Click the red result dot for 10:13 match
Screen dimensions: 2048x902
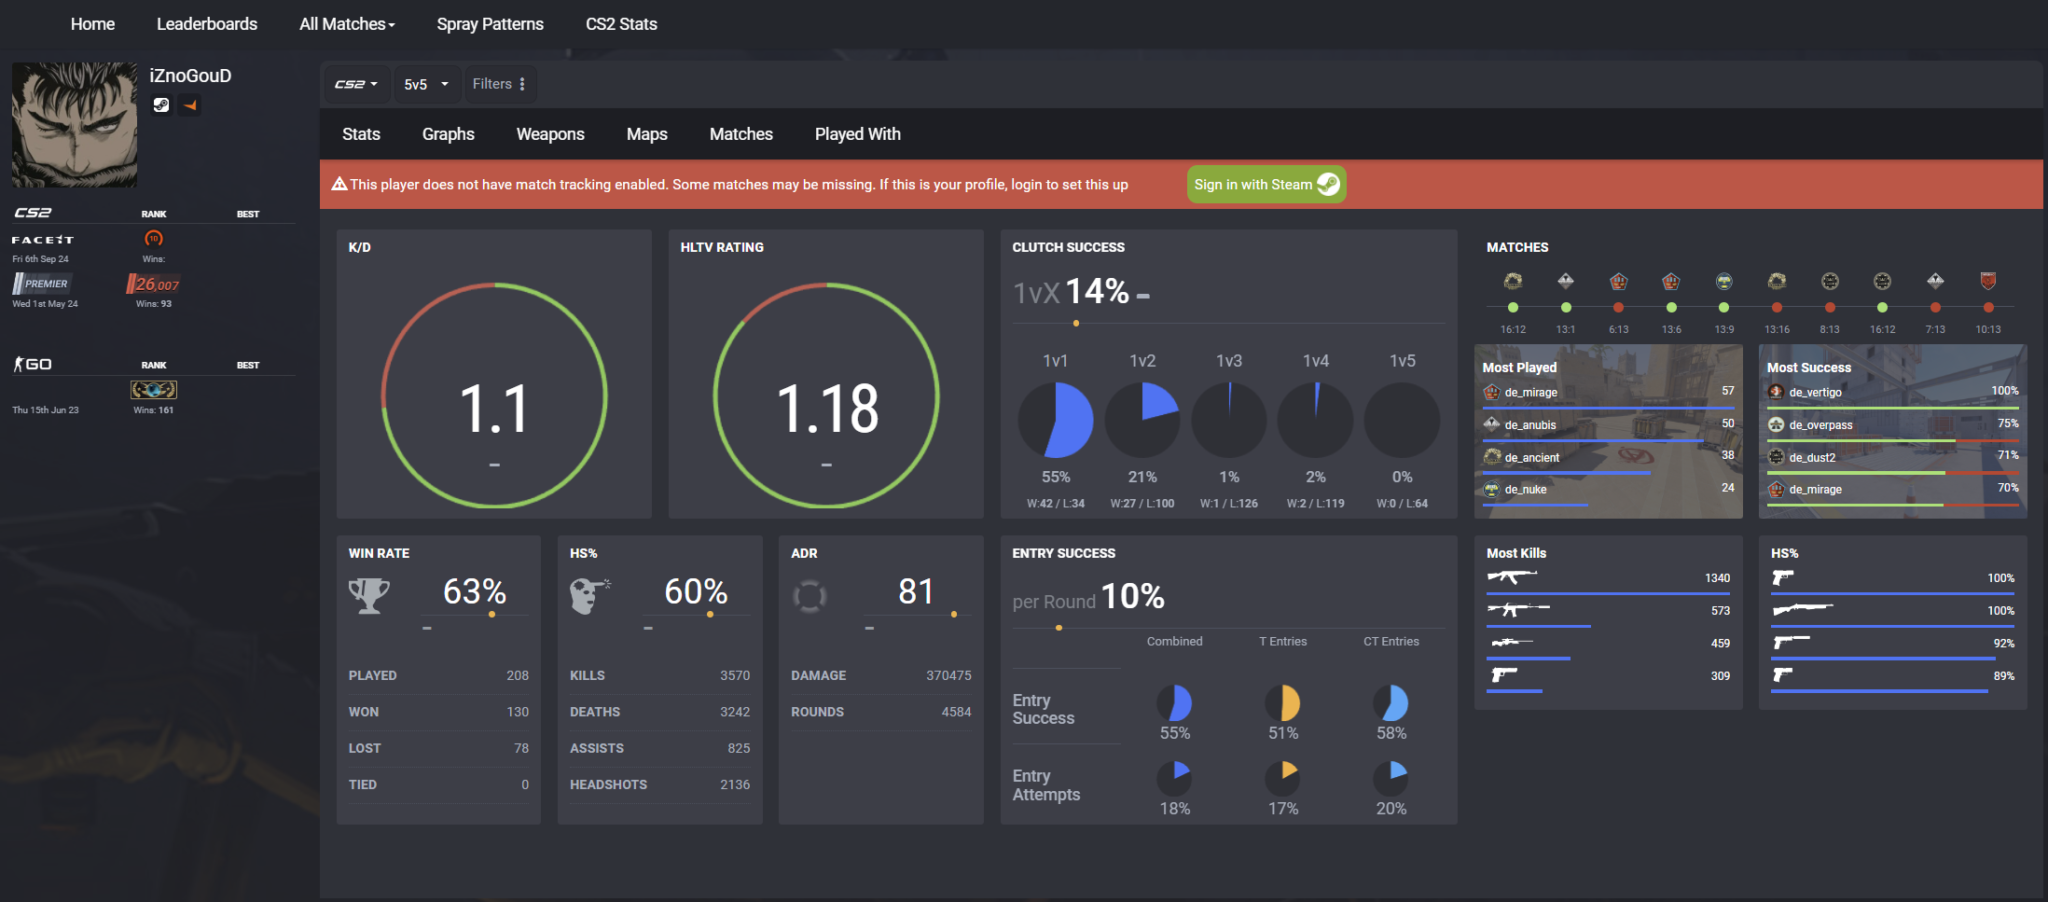pos(1988,307)
